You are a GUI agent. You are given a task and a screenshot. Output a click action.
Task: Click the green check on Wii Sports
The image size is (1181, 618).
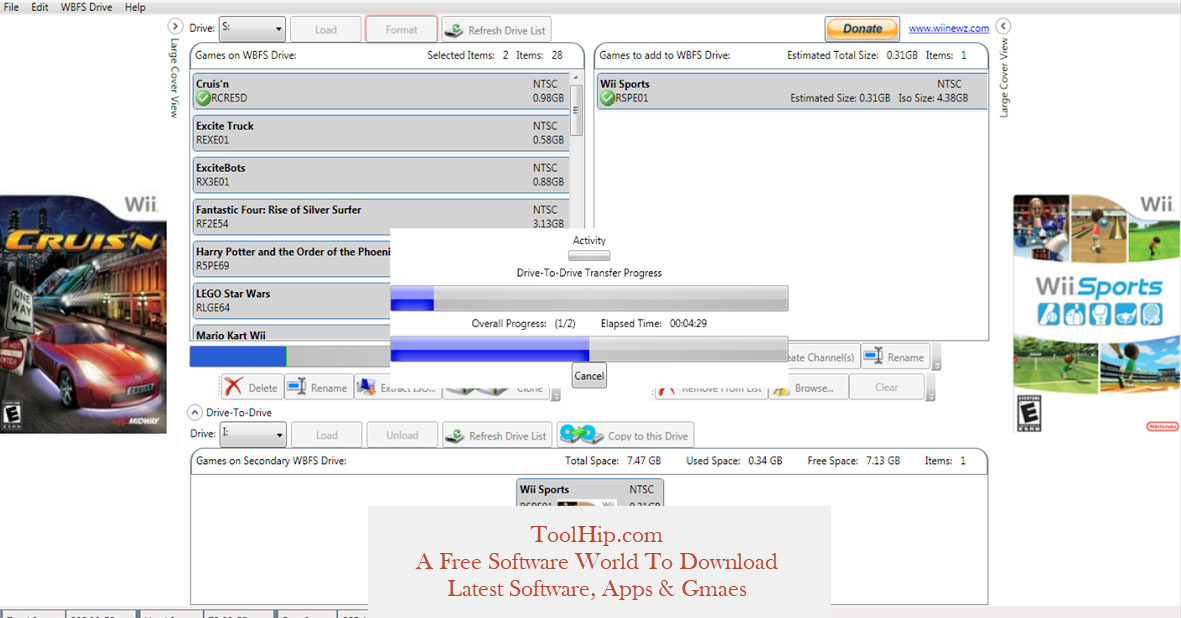(607, 98)
